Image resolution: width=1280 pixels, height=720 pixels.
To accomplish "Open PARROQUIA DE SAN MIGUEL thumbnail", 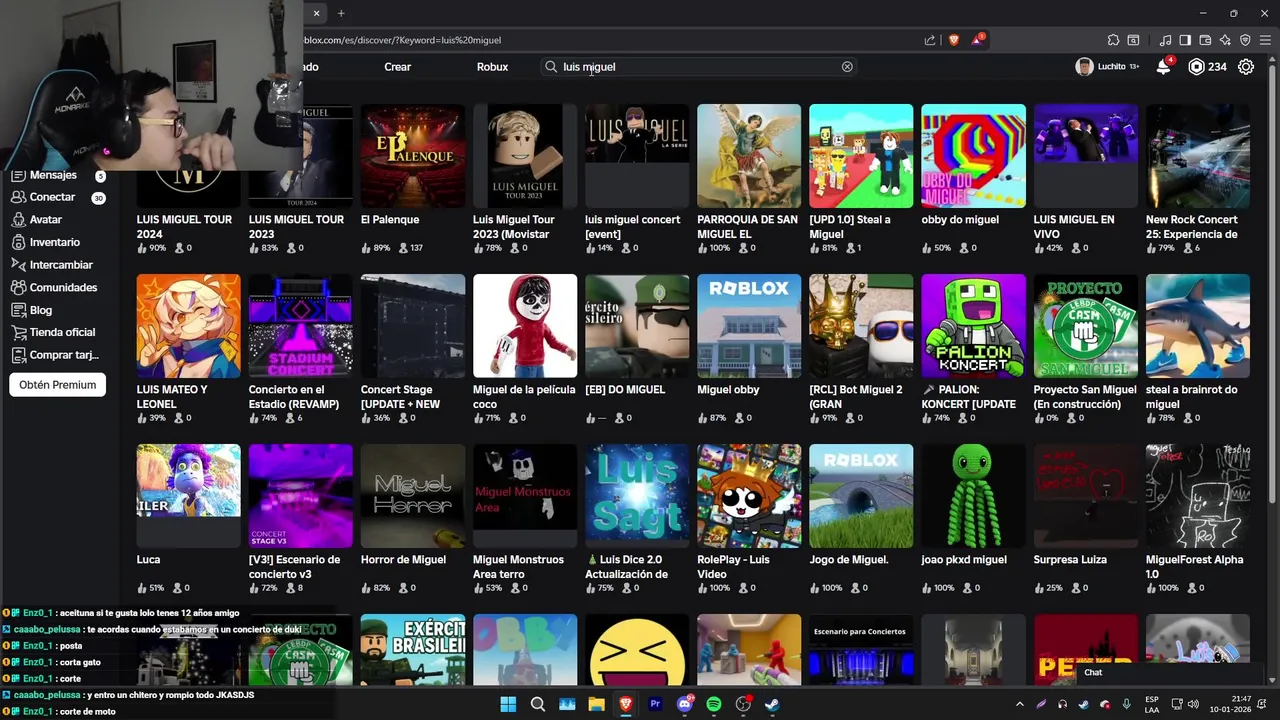I will (749, 156).
